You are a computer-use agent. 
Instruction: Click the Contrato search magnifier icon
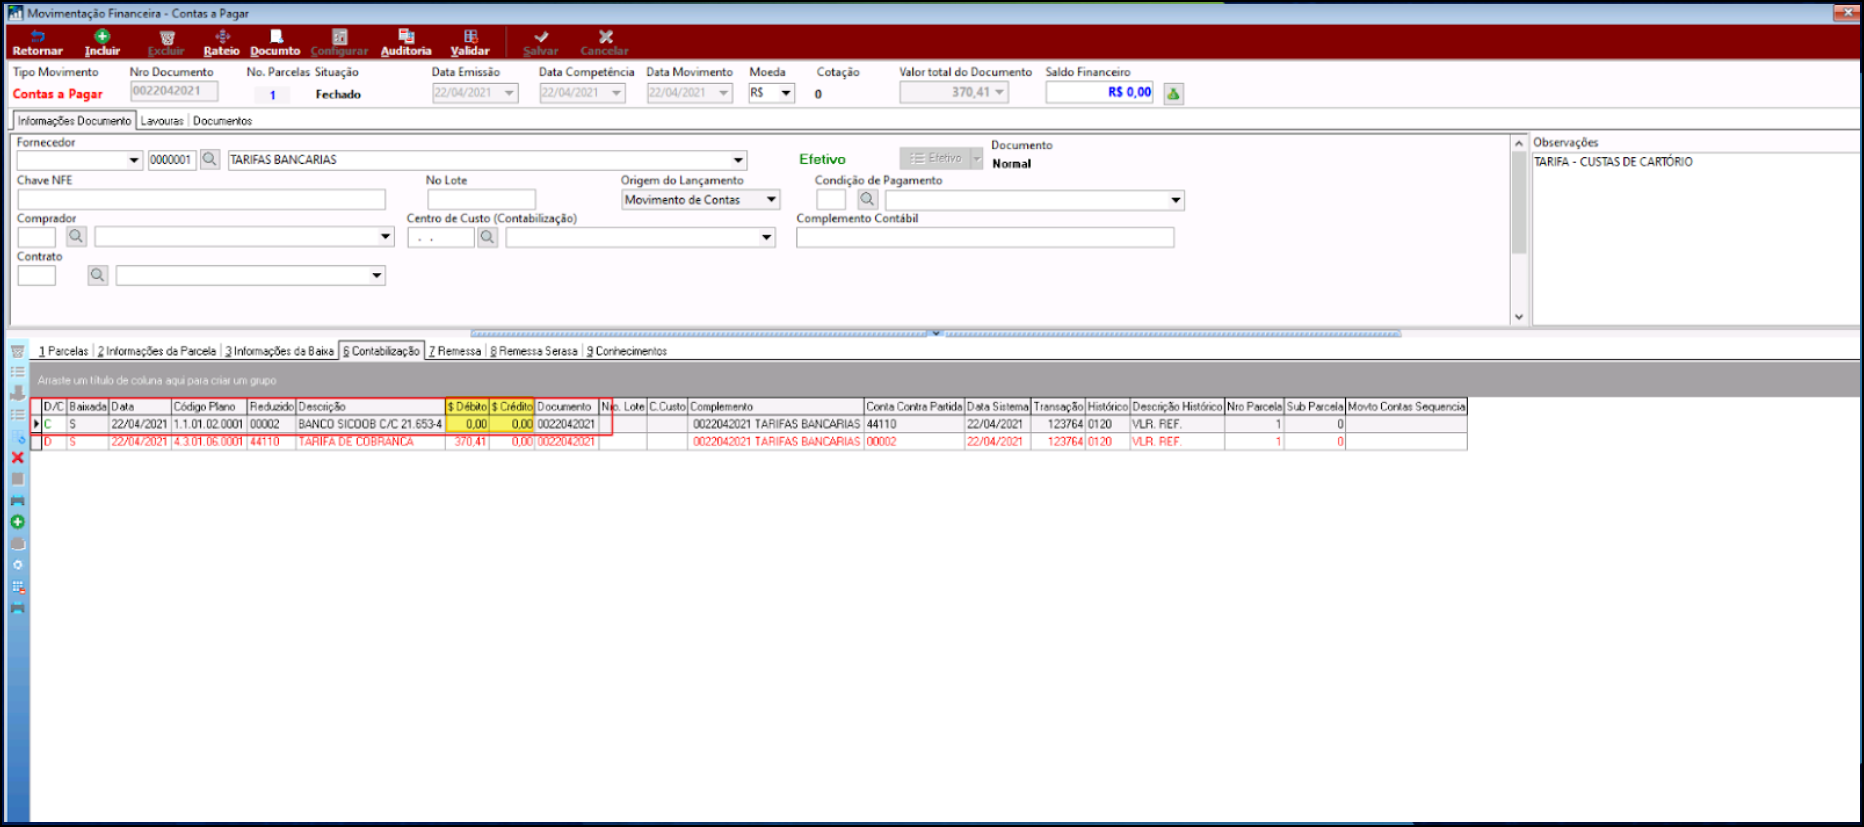coord(97,275)
